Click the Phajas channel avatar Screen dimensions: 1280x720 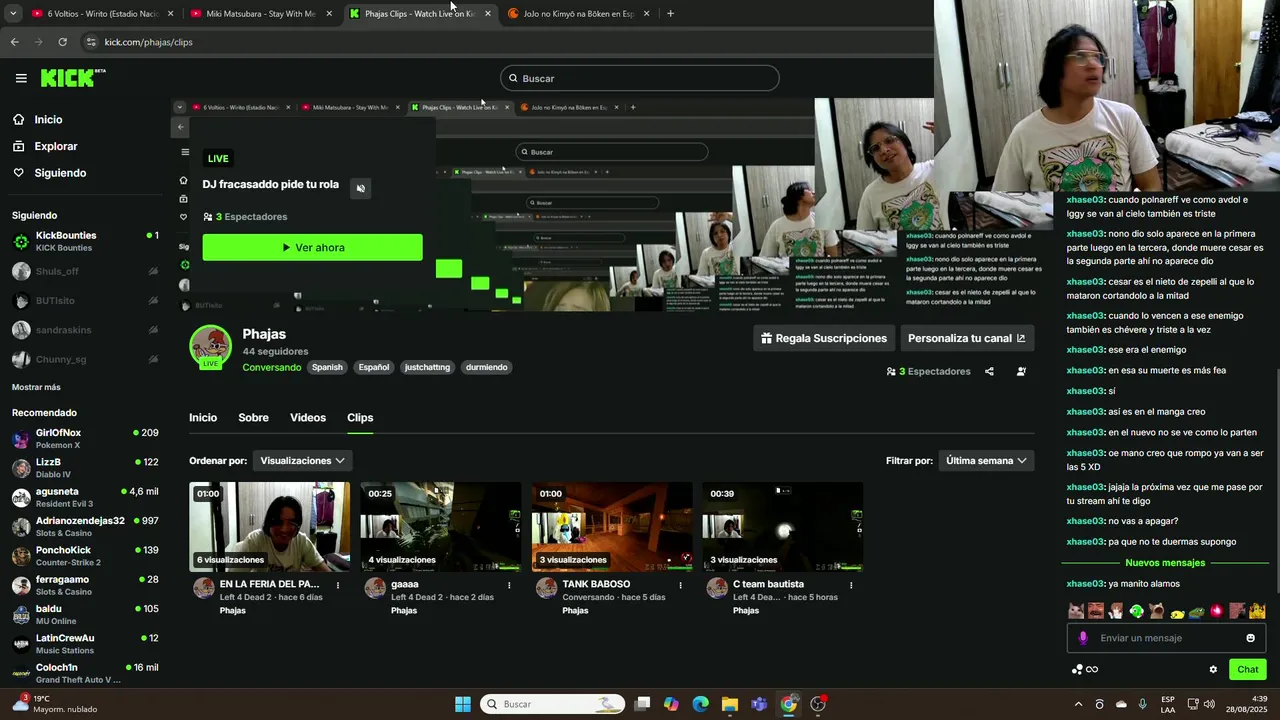(210, 346)
